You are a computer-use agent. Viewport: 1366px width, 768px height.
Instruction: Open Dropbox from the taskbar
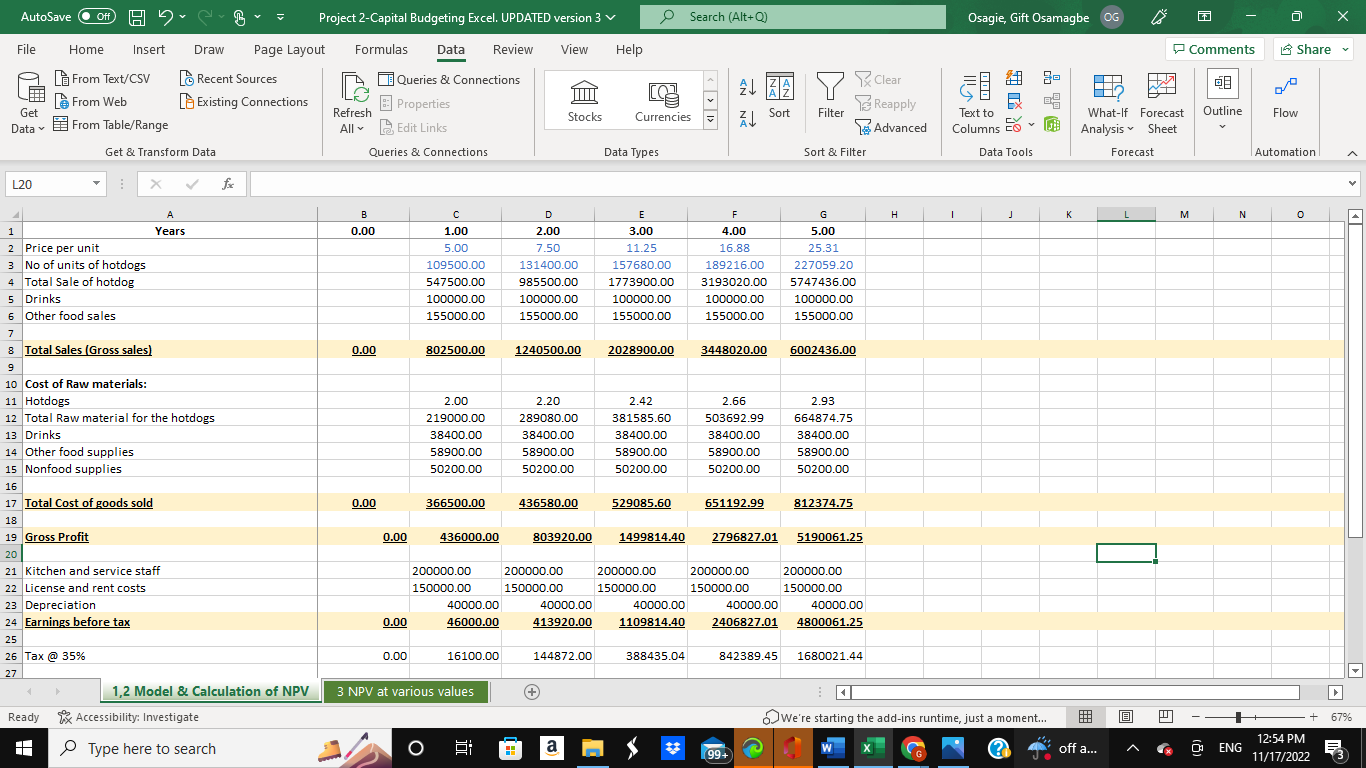673,748
